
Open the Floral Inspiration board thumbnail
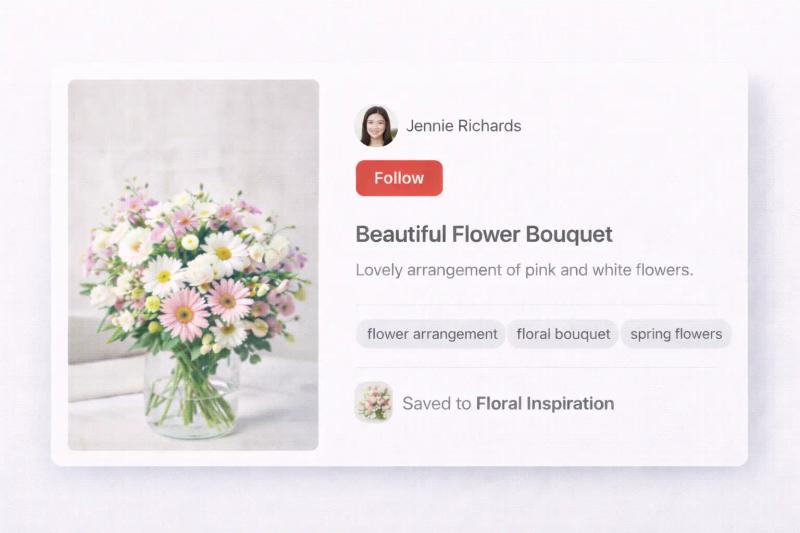(x=373, y=402)
